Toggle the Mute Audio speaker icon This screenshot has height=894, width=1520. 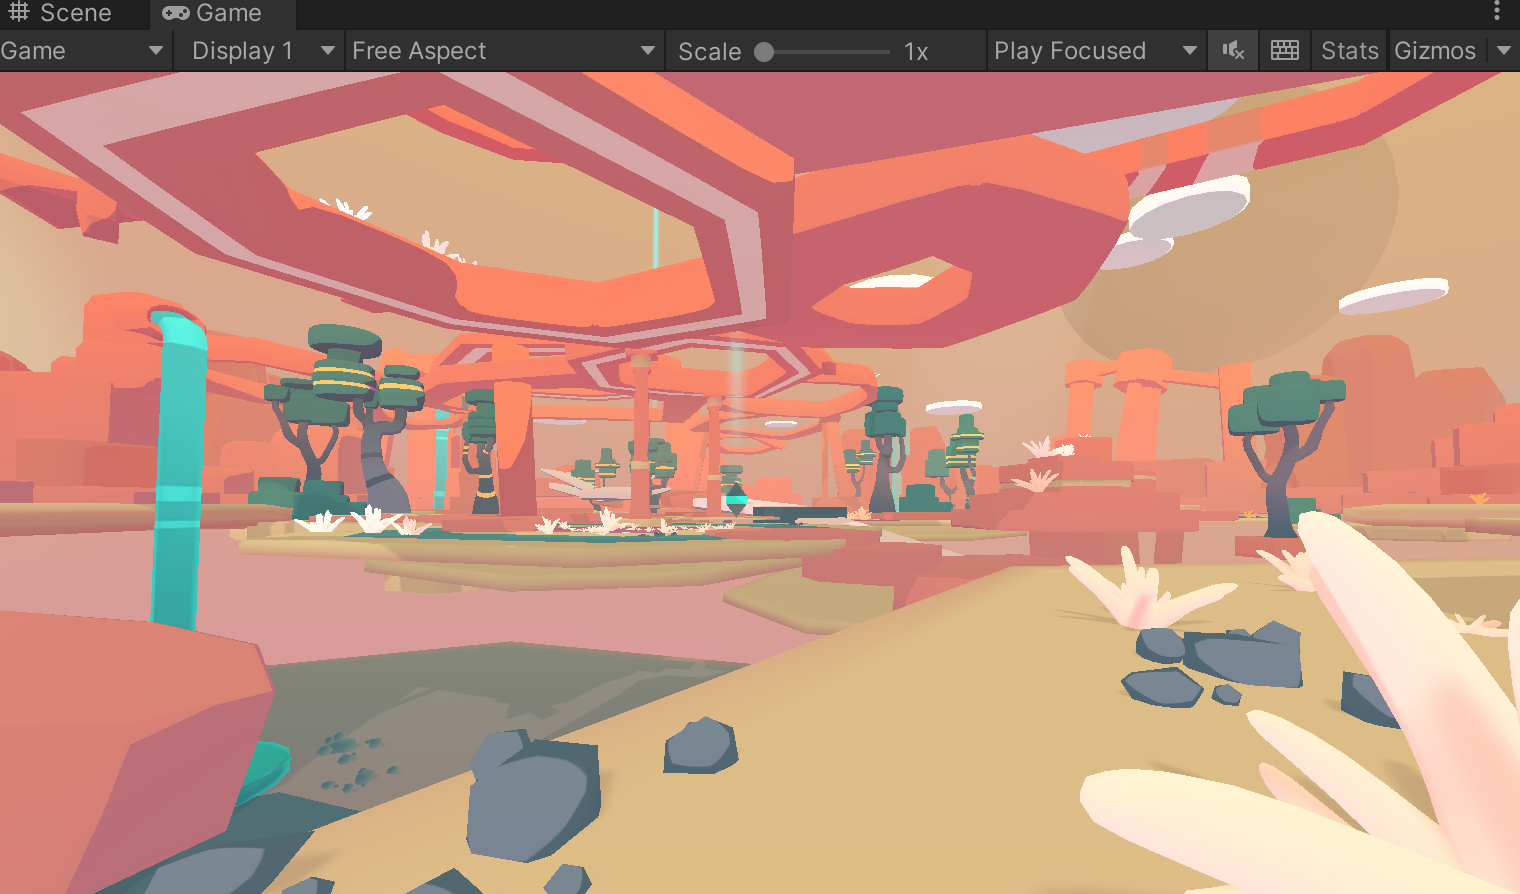click(x=1233, y=50)
